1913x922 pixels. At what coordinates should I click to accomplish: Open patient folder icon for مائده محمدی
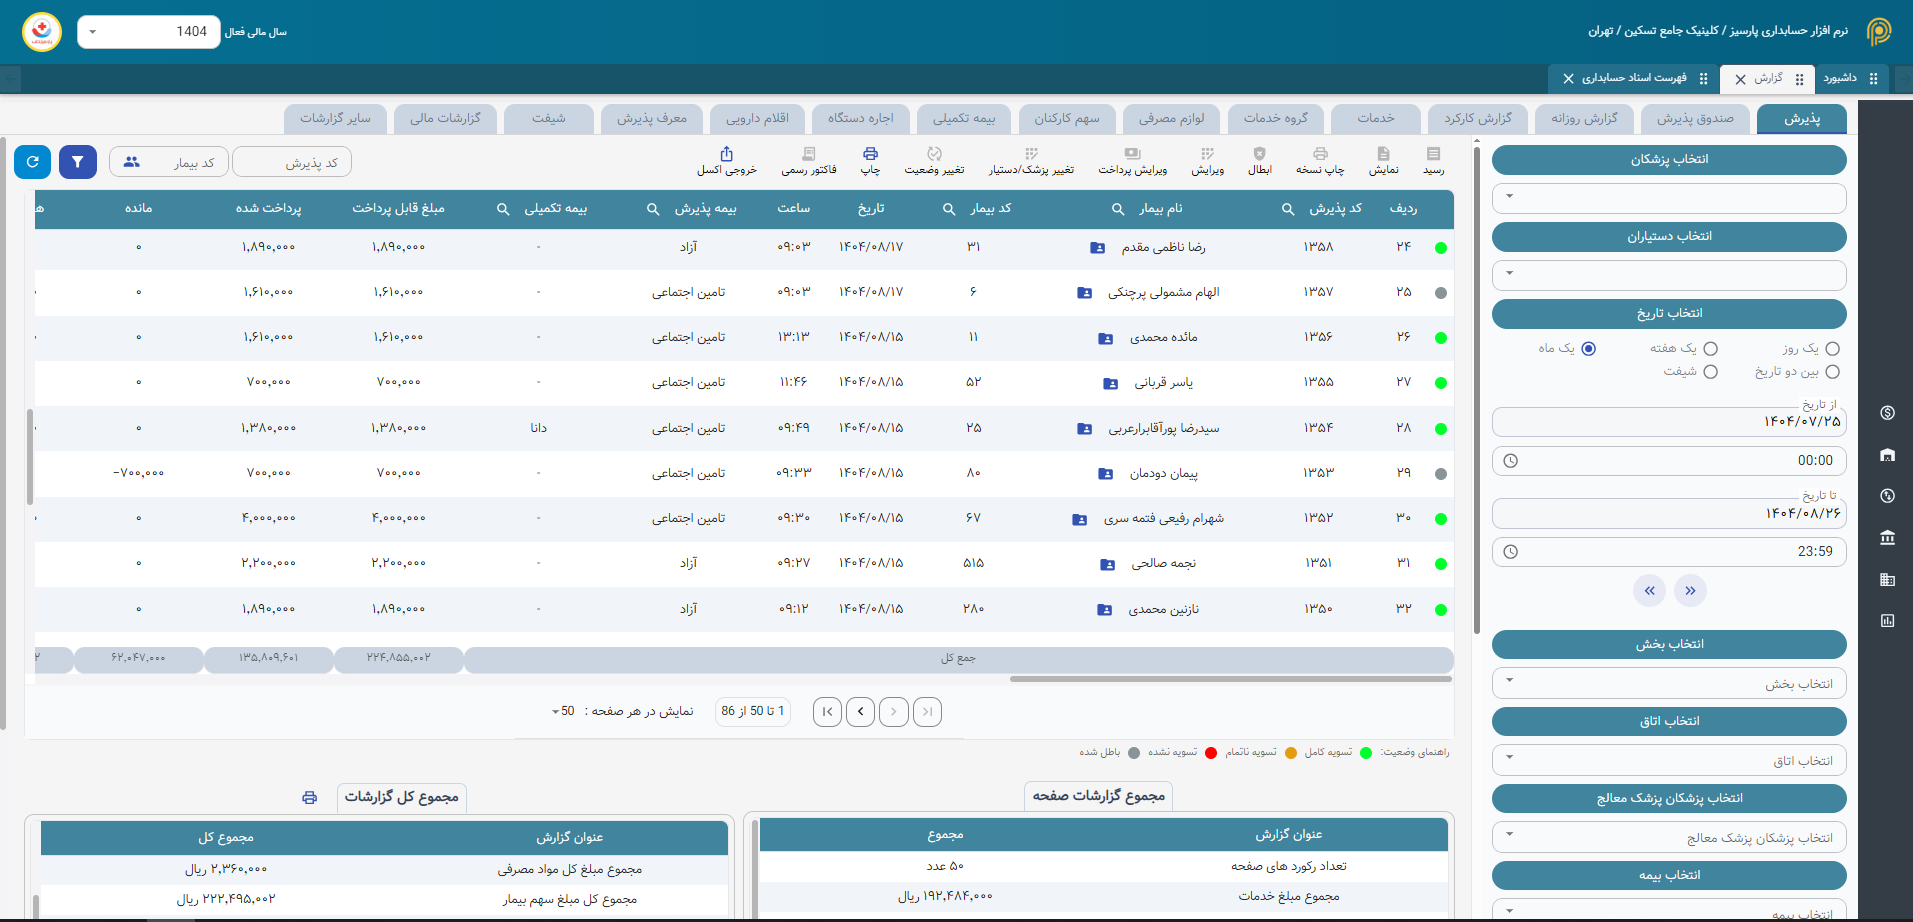tap(1105, 339)
